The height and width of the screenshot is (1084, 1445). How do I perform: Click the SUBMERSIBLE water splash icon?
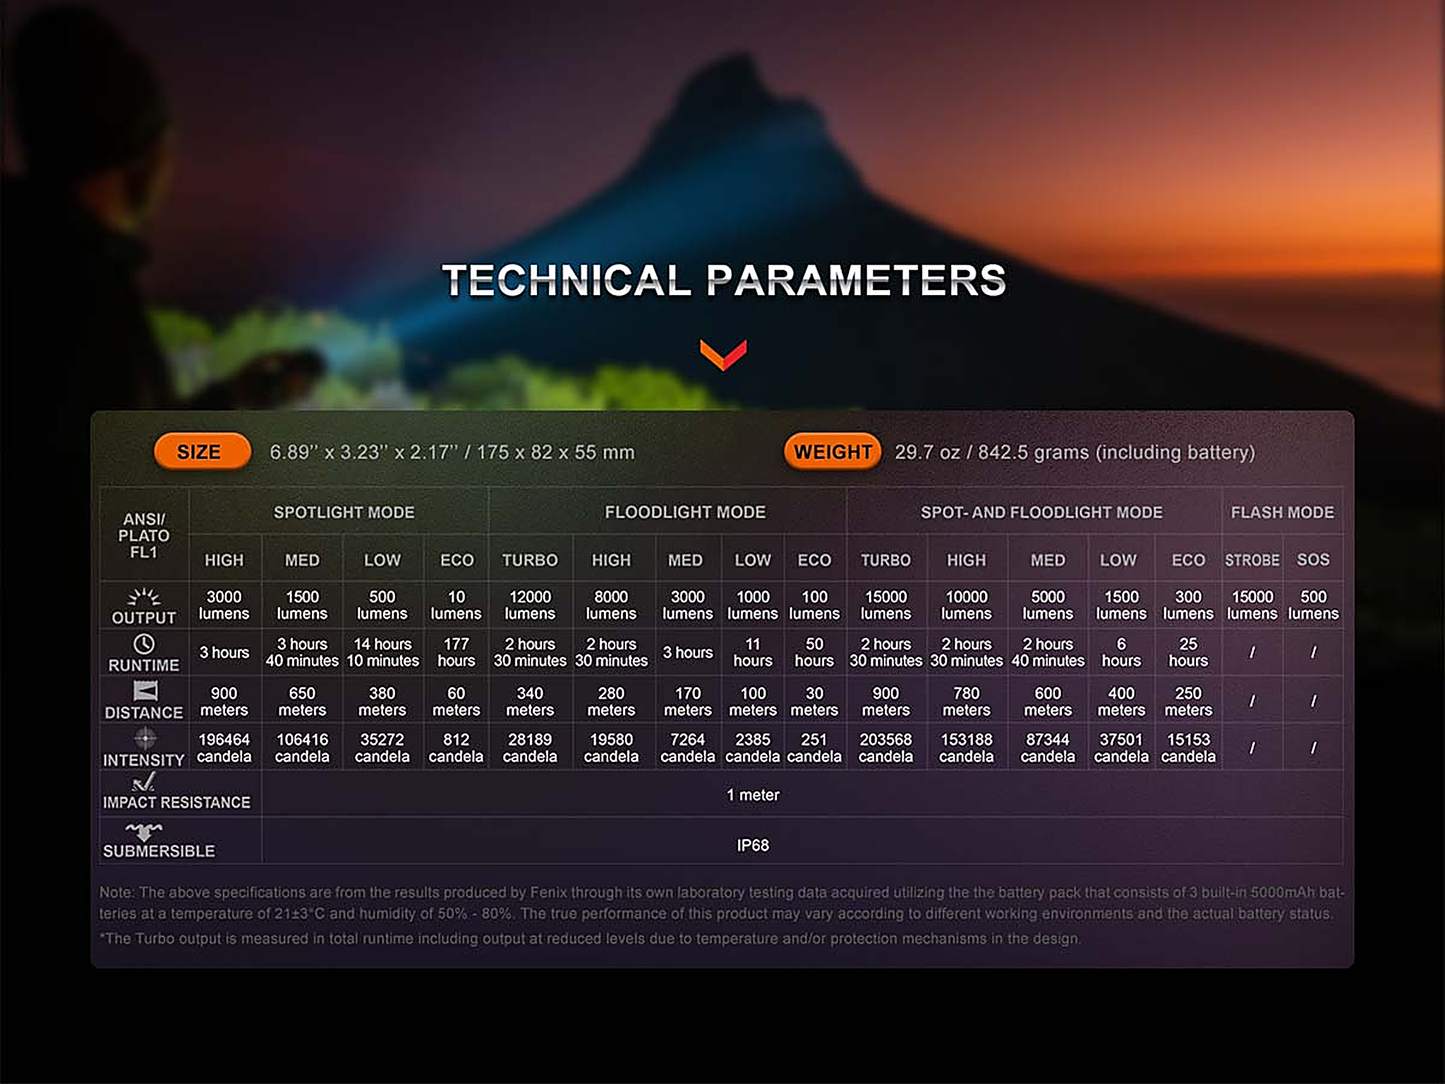pos(144,831)
